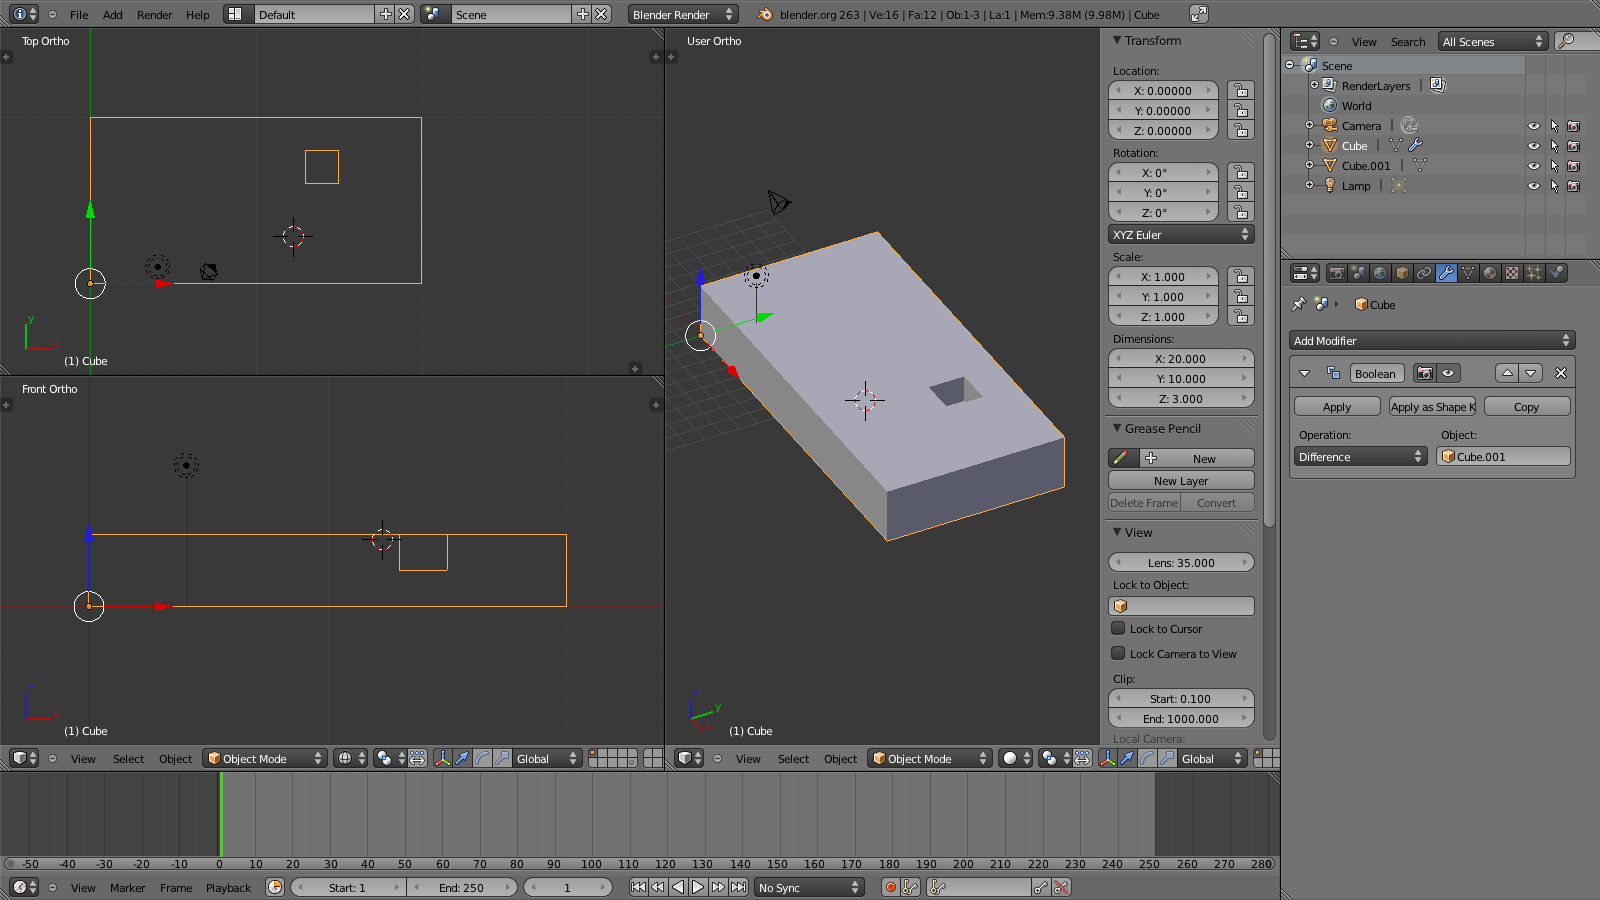Open the Render menu
The height and width of the screenshot is (900, 1600).
click(154, 15)
